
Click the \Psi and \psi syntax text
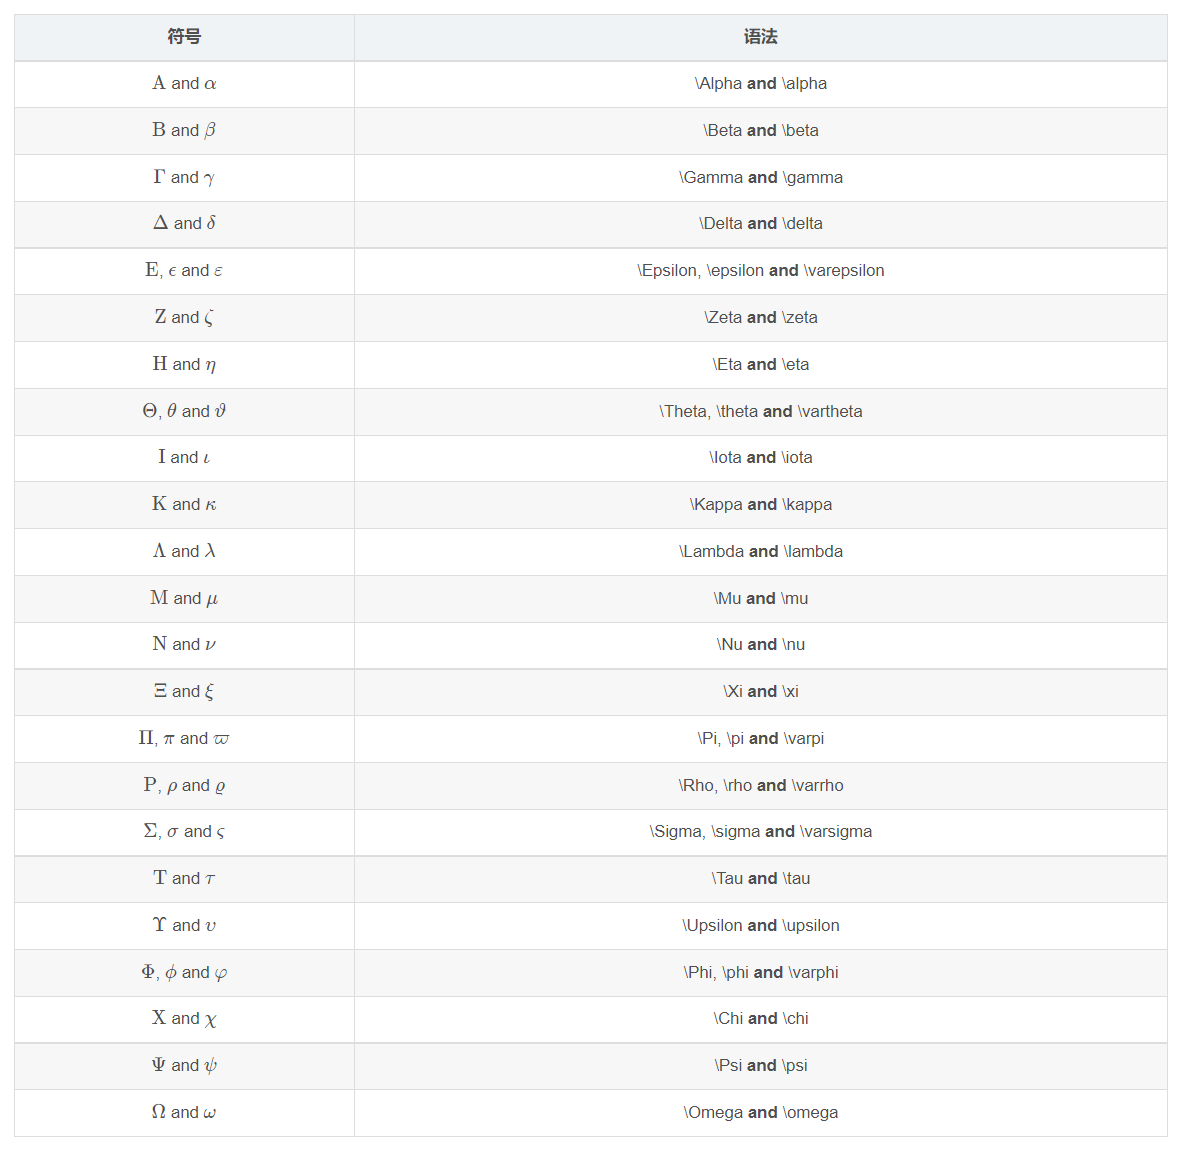760,1066
